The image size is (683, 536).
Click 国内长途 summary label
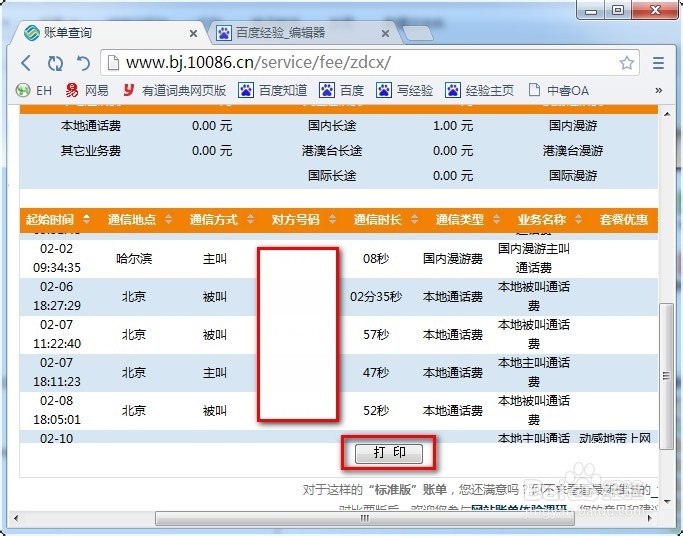coord(332,126)
